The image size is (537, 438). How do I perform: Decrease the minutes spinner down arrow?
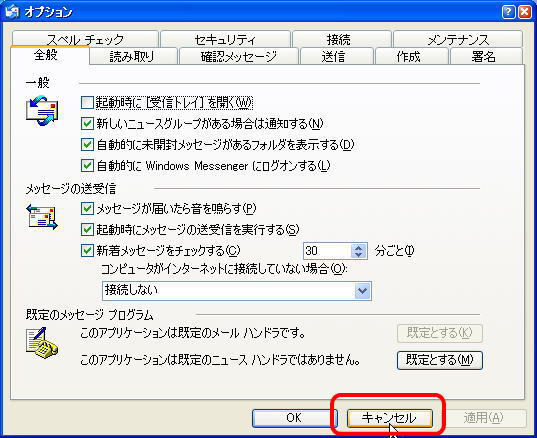359,255
